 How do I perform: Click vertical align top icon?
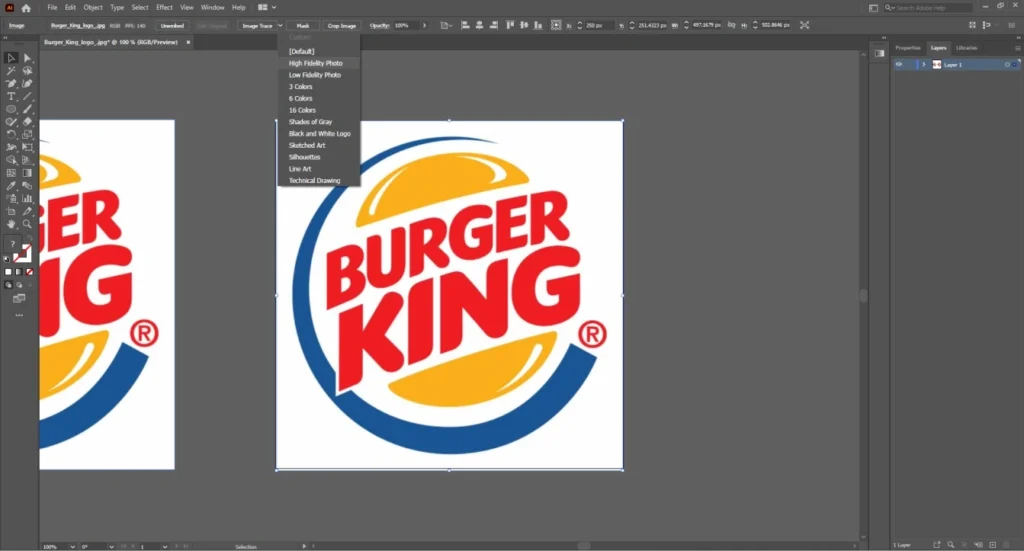510,25
